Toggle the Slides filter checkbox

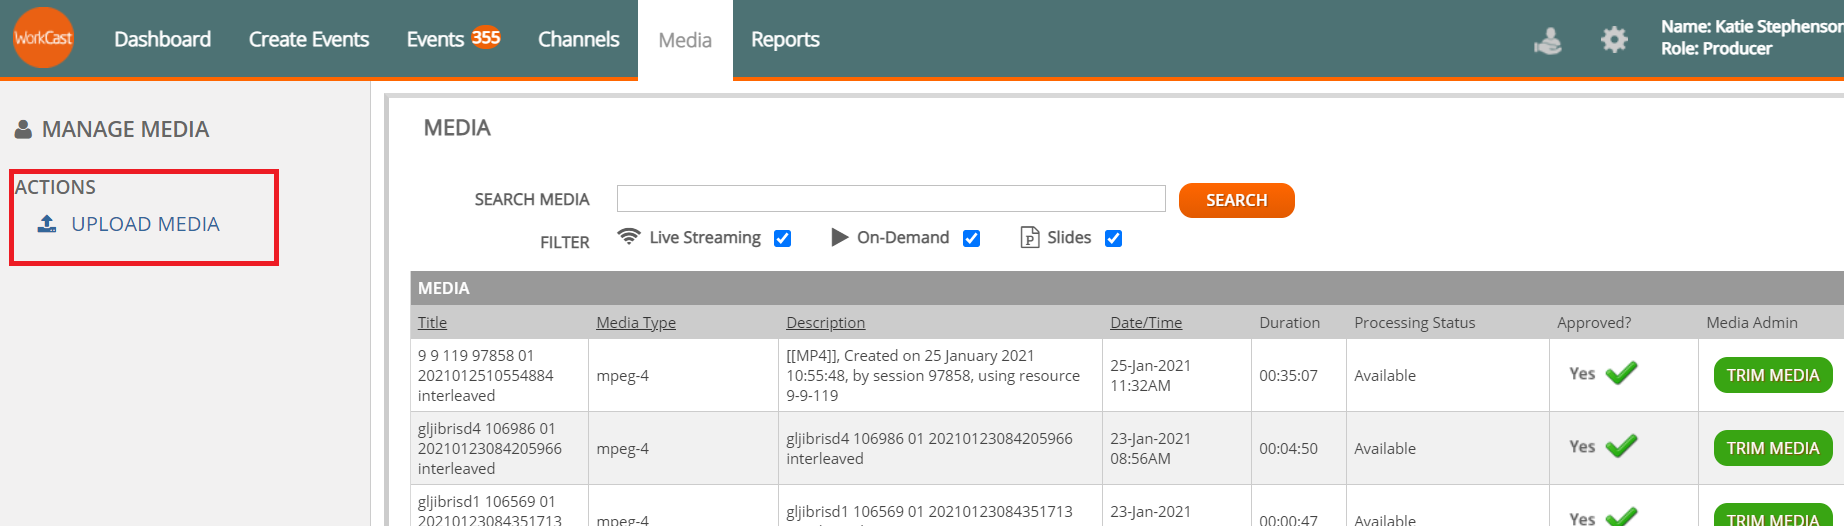(1113, 238)
